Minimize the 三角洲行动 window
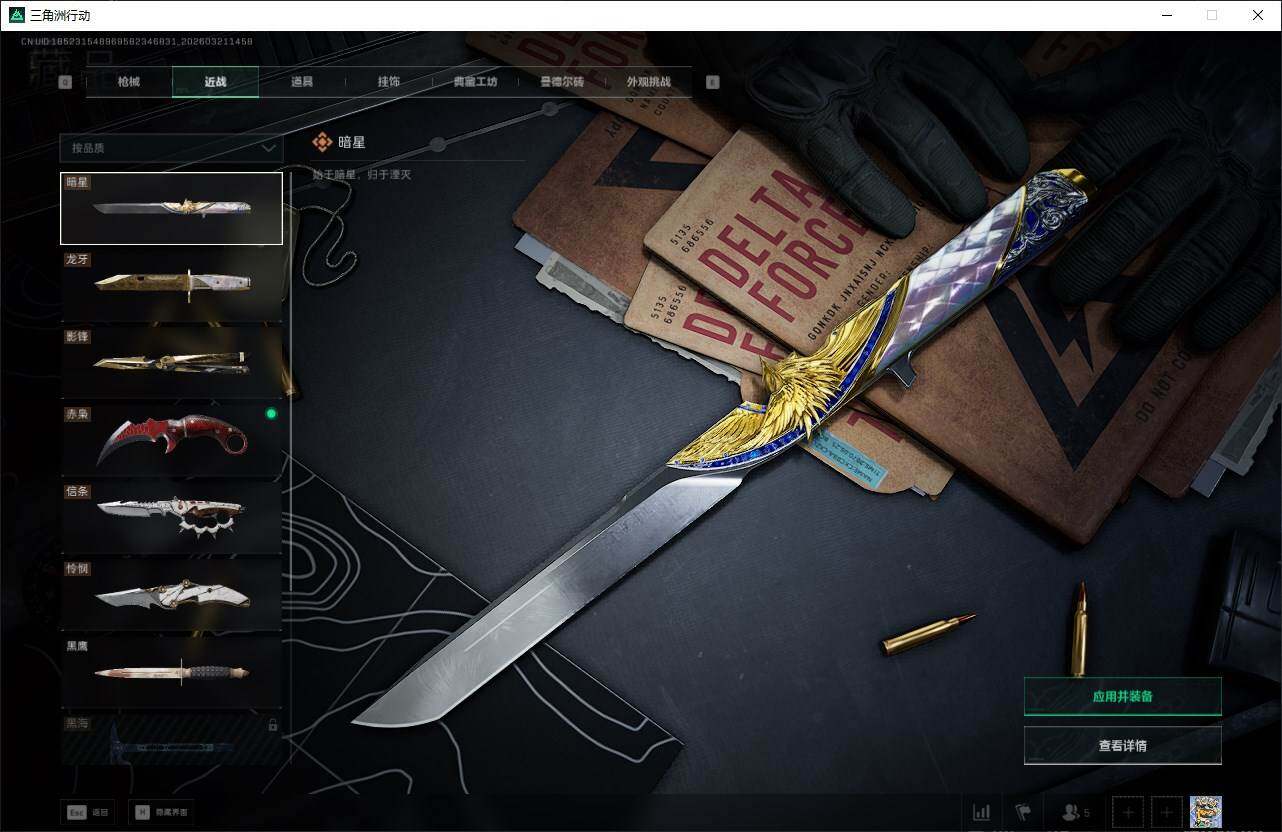The width and height of the screenshot is (1282, 832). 1168,15
